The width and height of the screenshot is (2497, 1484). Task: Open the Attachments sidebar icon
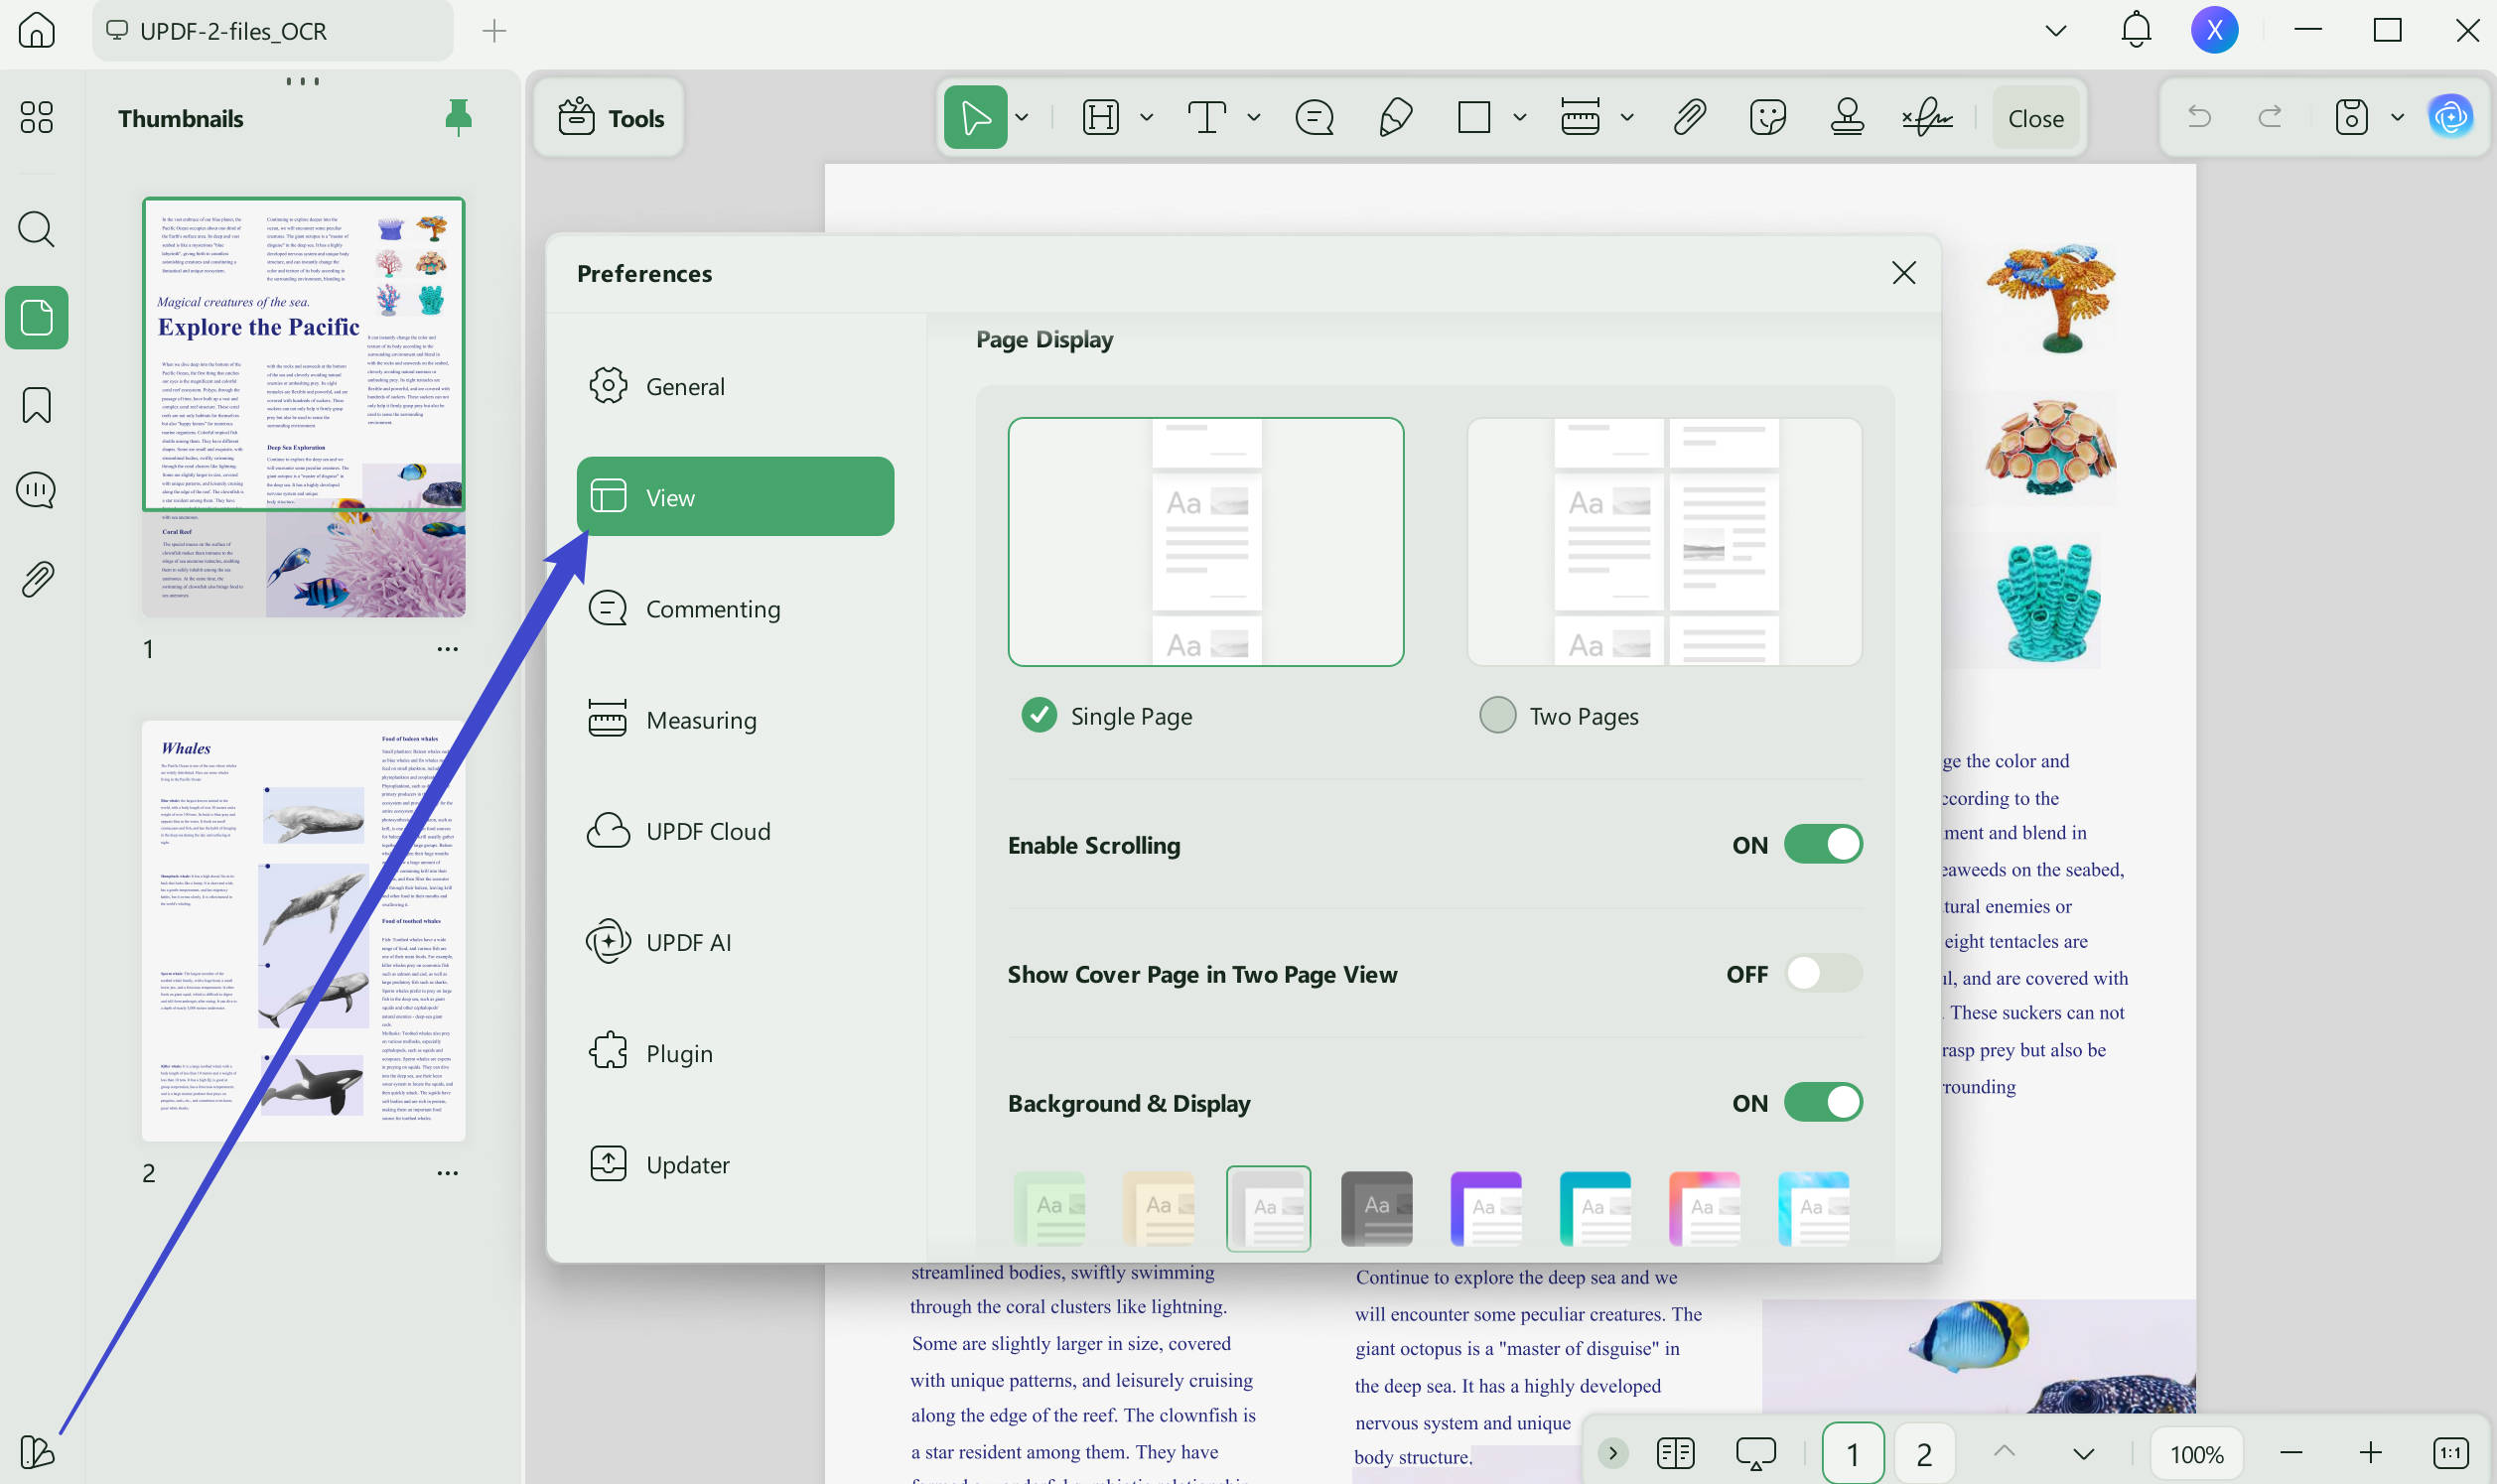[37, 579]
